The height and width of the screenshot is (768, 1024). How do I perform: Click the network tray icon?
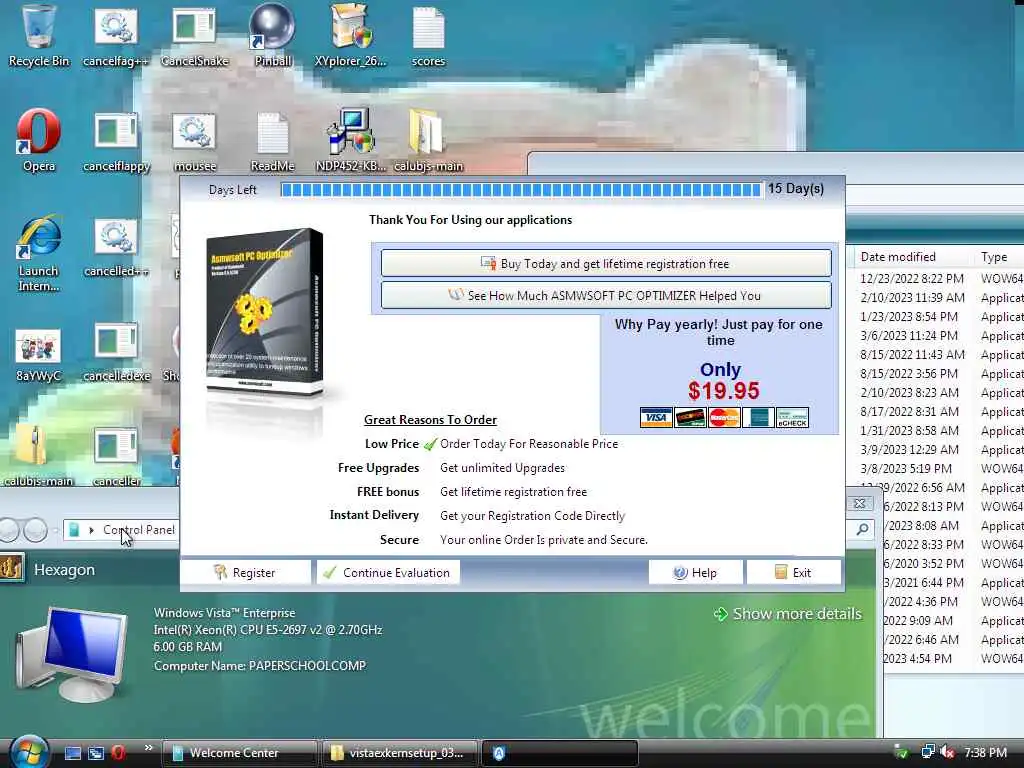point(927,752)
